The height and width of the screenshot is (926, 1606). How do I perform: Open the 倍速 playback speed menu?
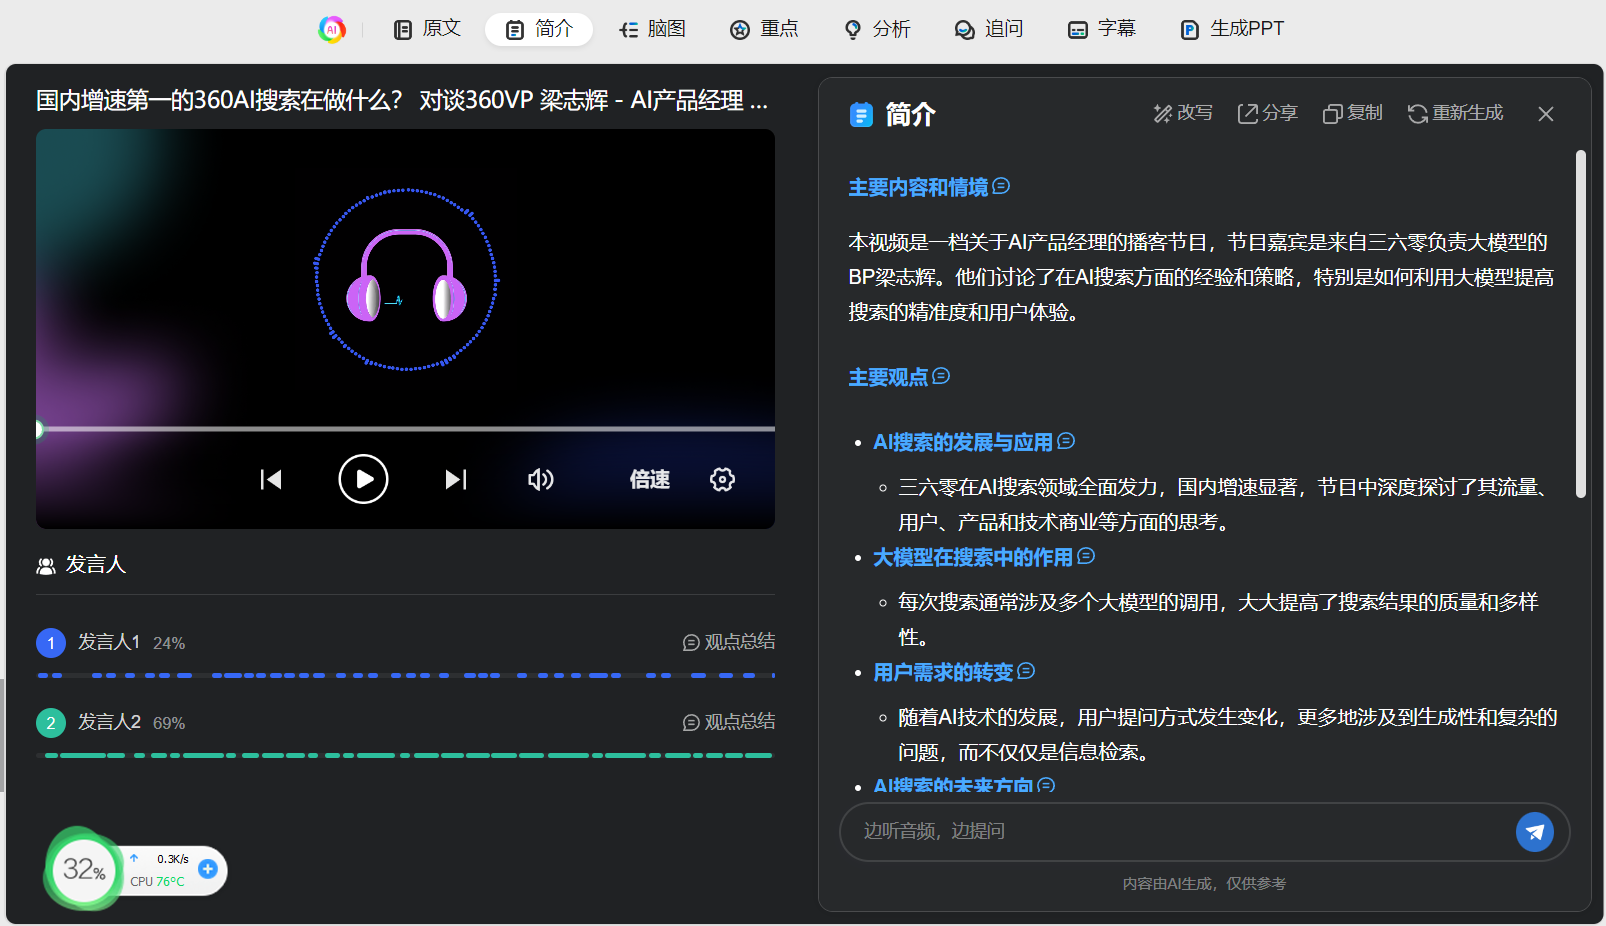pyautogui.click(x=649, y=479)
